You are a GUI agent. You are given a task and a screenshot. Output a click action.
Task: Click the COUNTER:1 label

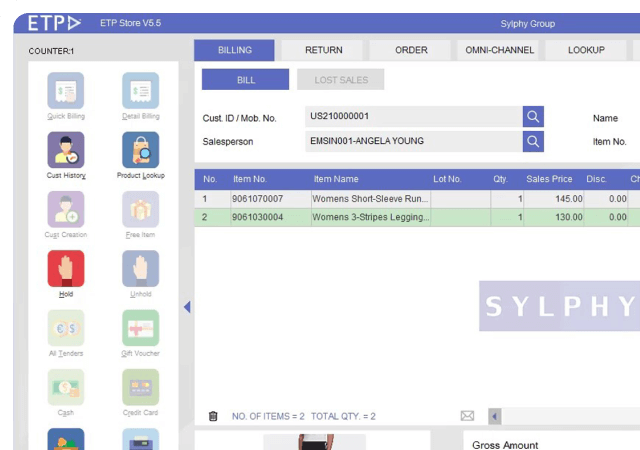pyautogui.click(x=51, y=51)
